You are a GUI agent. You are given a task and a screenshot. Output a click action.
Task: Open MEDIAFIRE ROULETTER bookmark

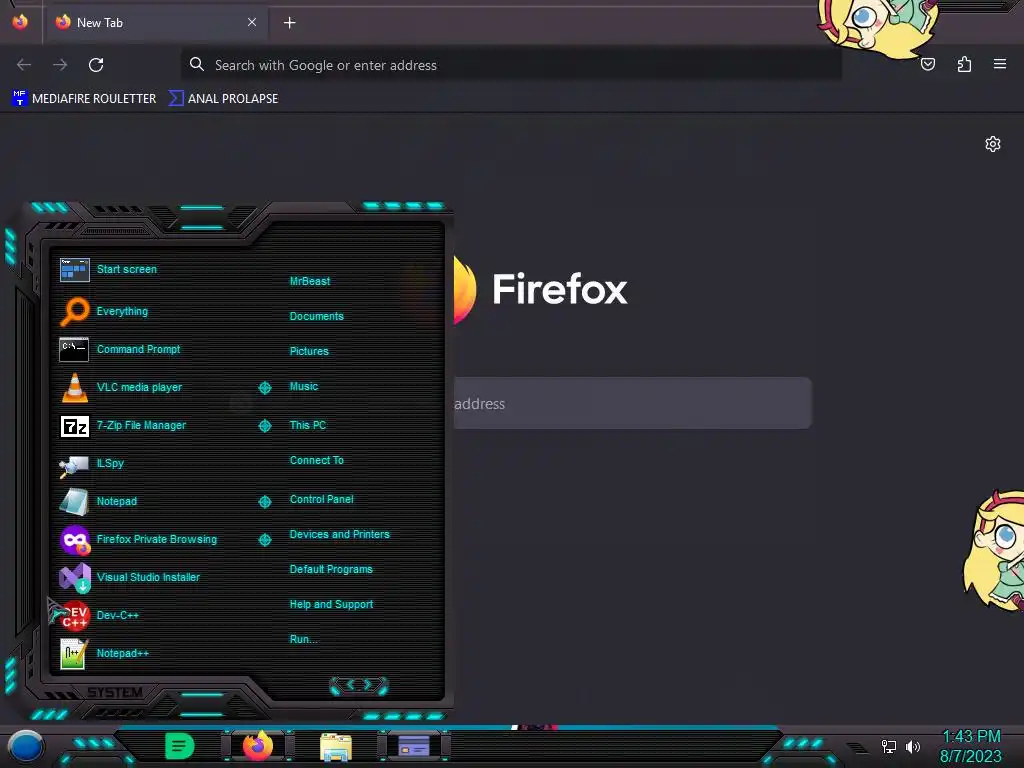pos(84,99)
